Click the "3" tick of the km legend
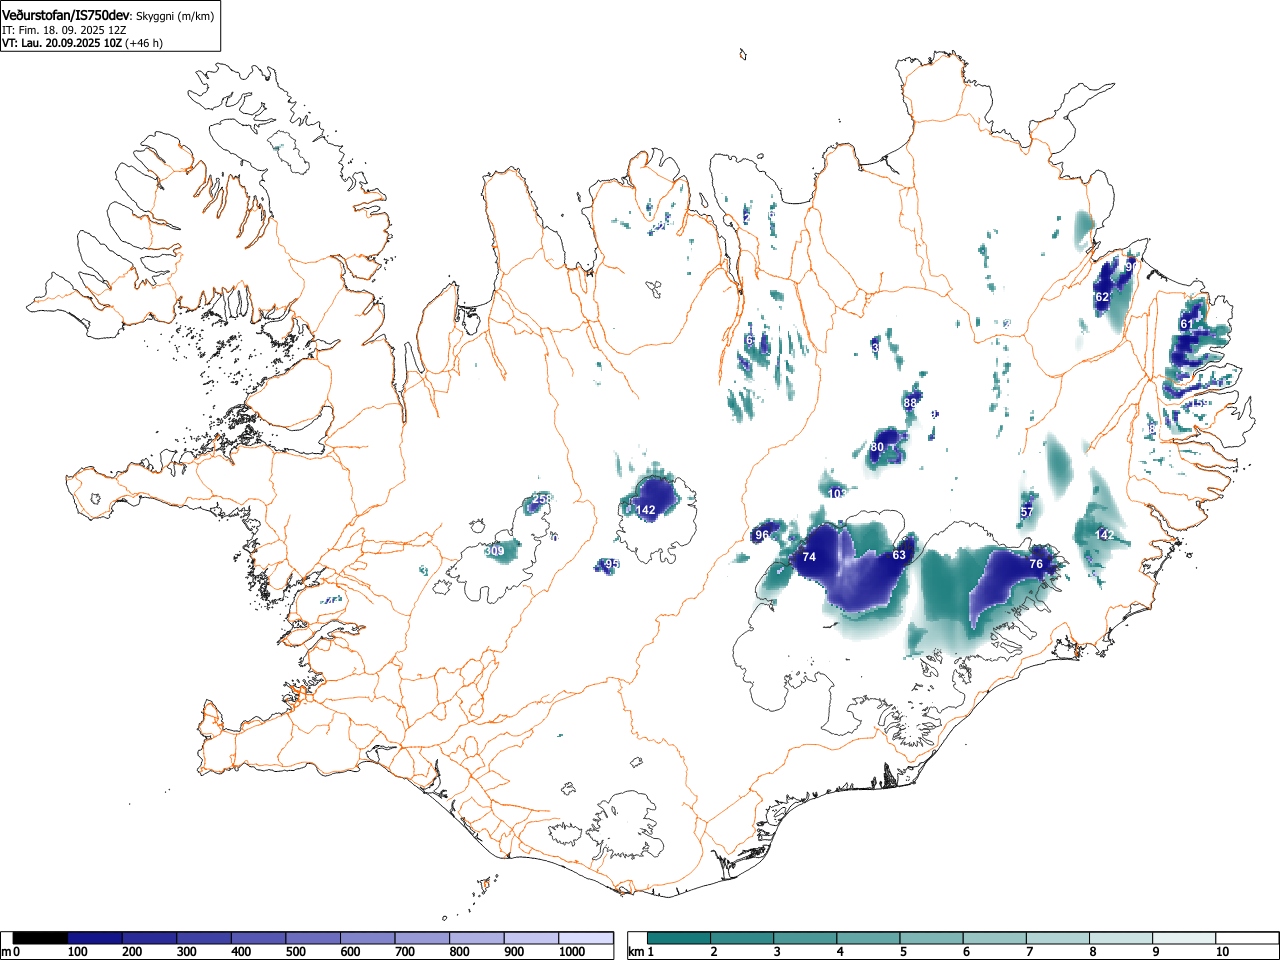Viewport: 1280px width, 960px height. (777, 952)
